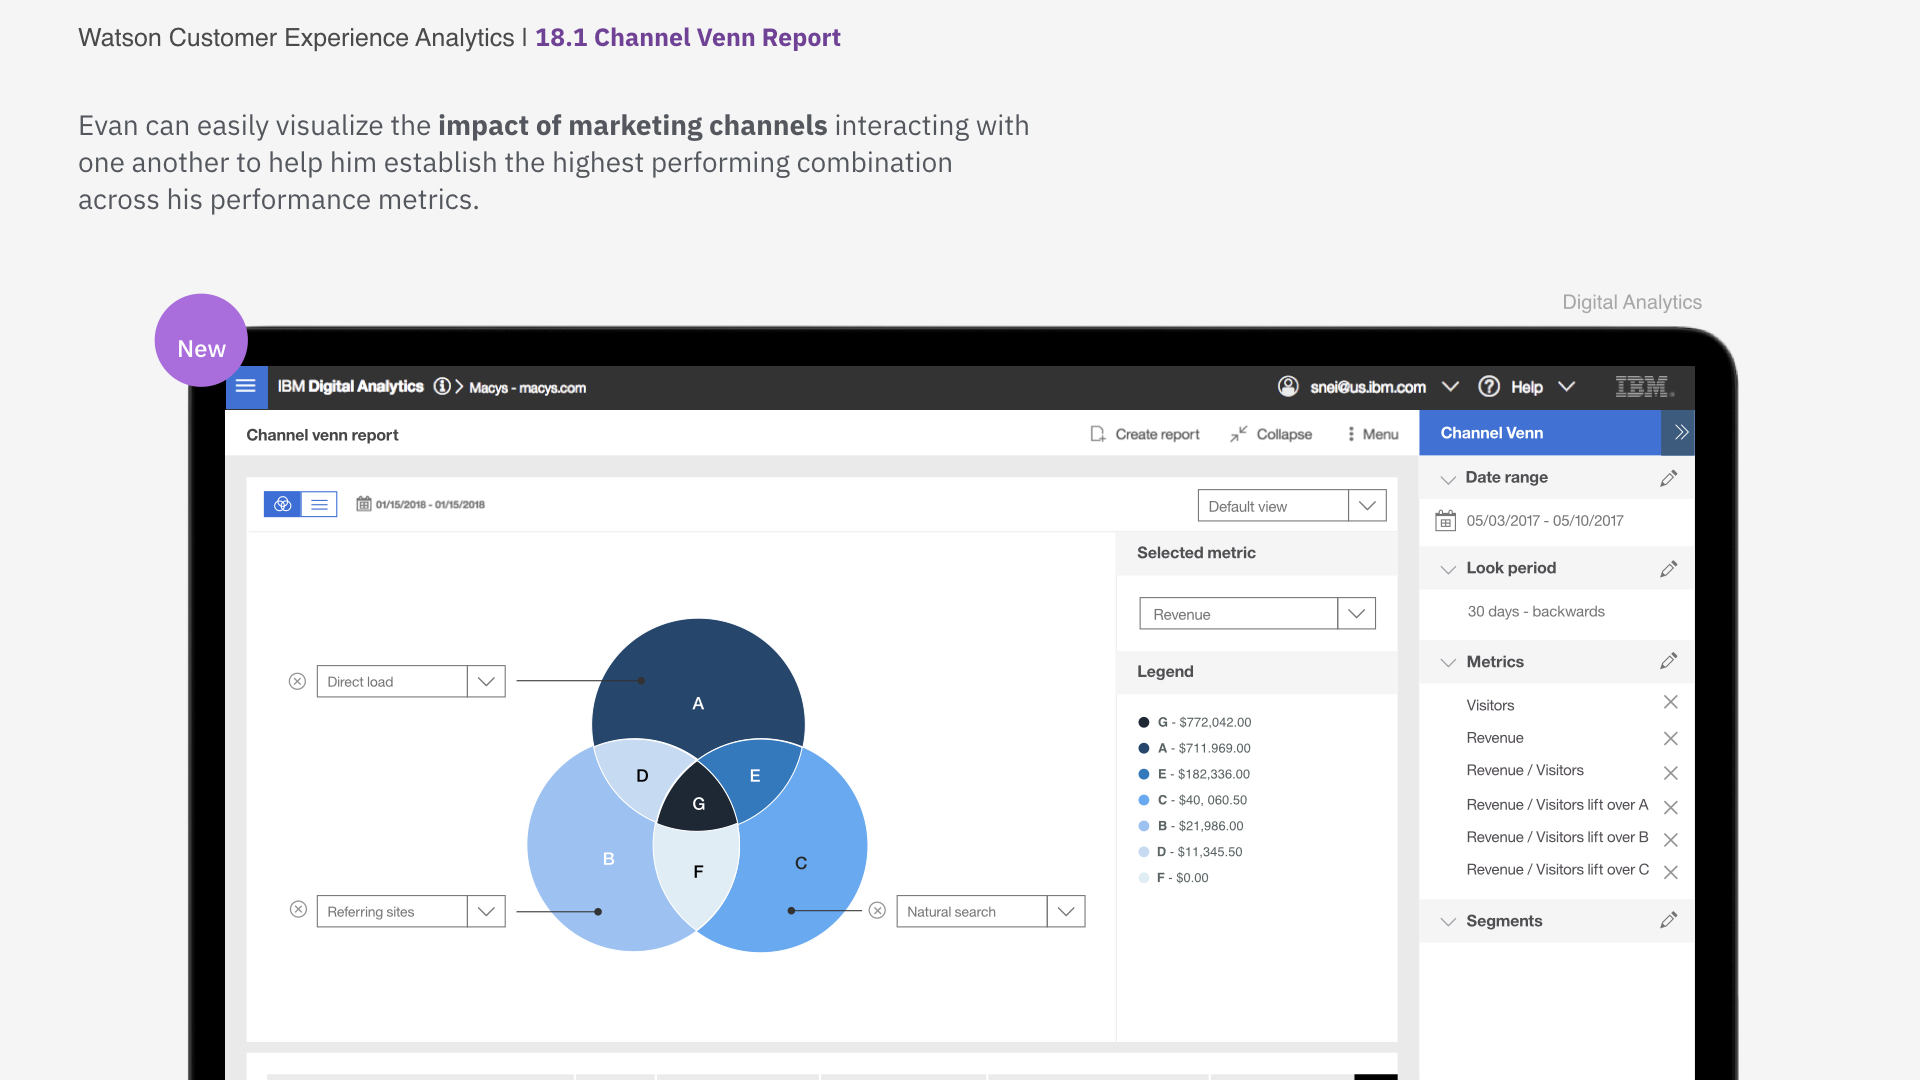
Task: Click the 30 days - backwards value
Action: click(1535, 611)
